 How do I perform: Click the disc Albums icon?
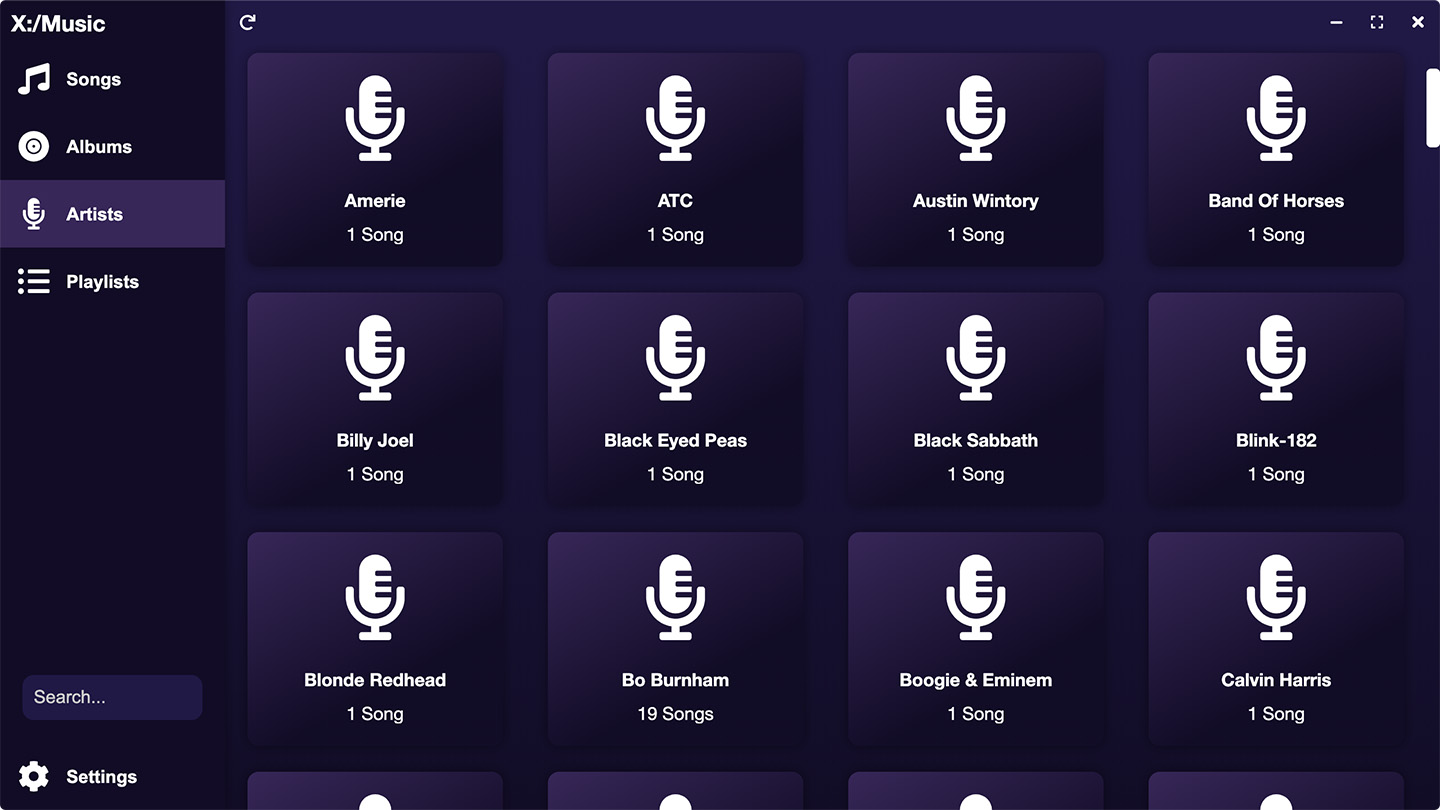[x=34, y=147]
